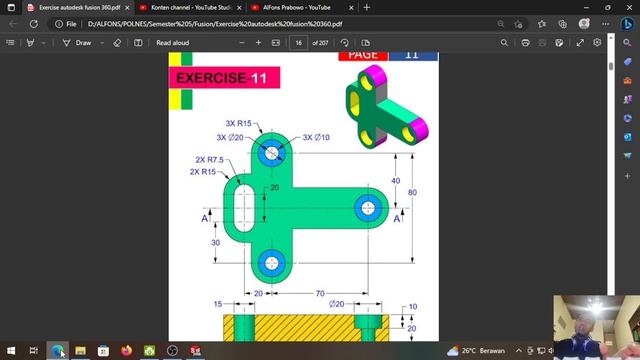This screenshot has width=640, height=360.
Task: Open the Favorites list
Action: tap(542, 24)
